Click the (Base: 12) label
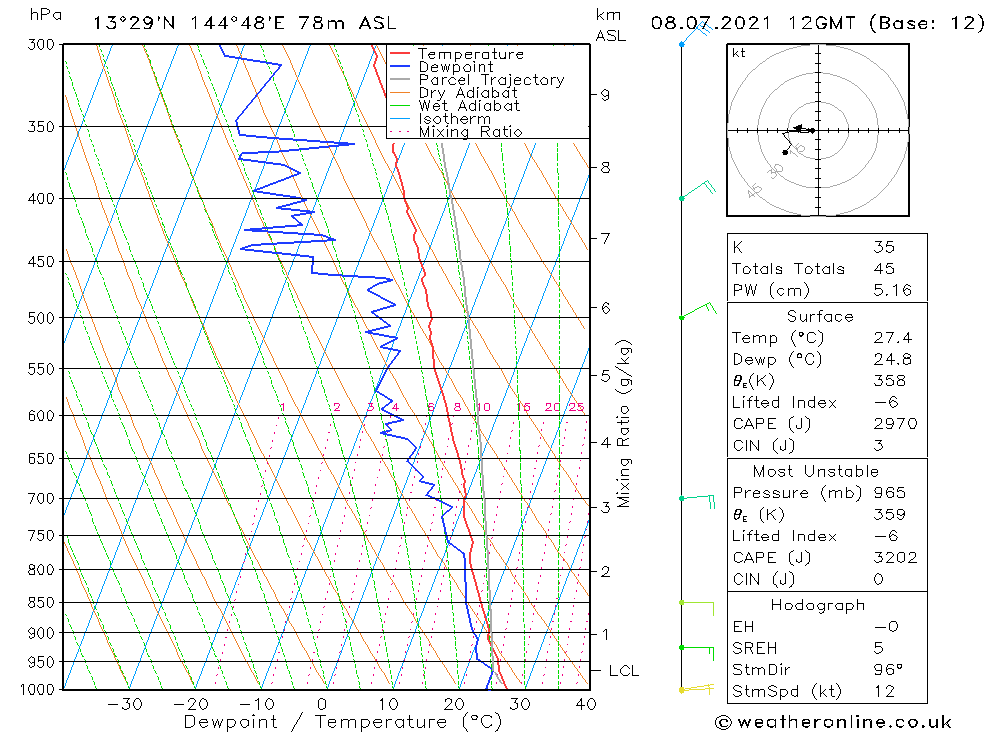This screenshot has width=1000, height=733. click(x=927, y=23)
